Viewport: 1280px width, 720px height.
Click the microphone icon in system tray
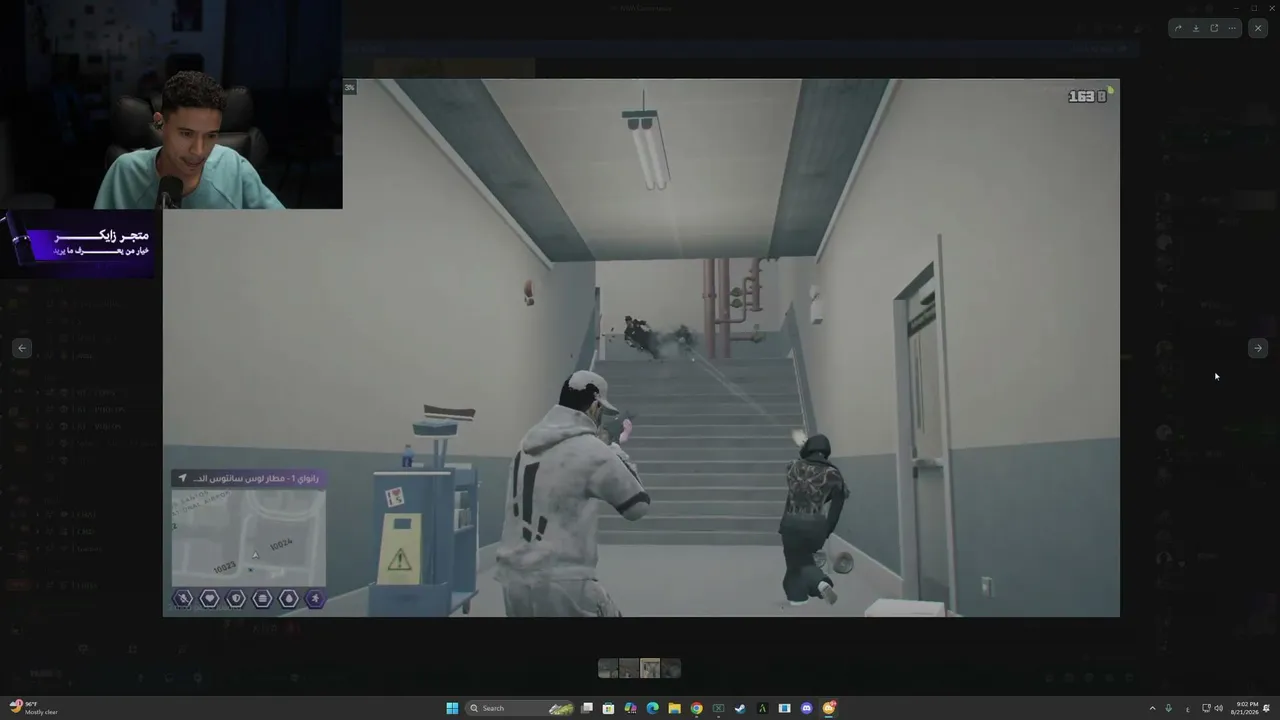coord(1168,708)
